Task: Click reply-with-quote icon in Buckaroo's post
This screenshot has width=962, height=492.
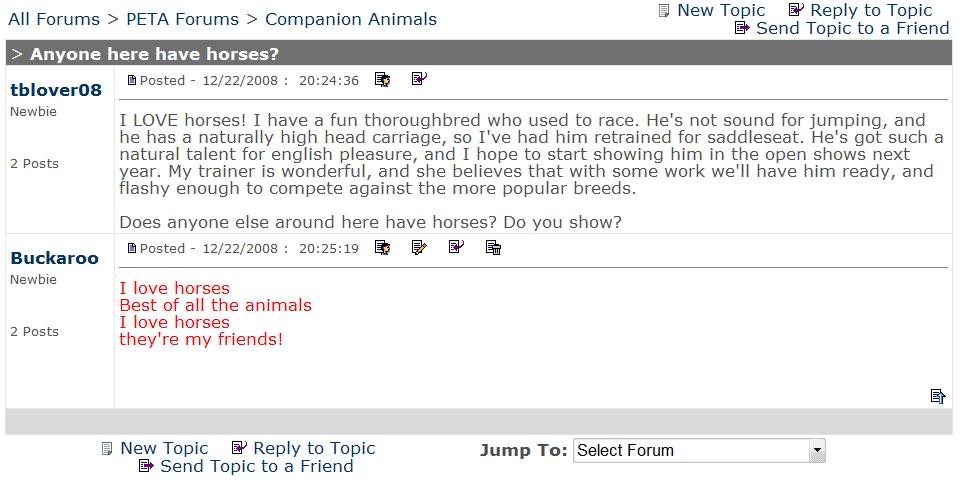Action: pyautogui.click(x=456, y=247)
